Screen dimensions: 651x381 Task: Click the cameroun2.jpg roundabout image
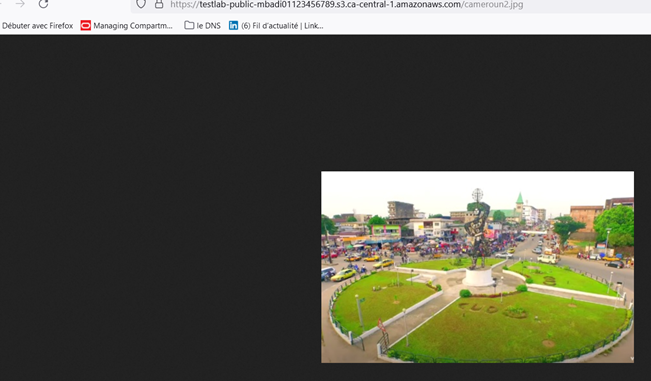(x=477, y=267)
